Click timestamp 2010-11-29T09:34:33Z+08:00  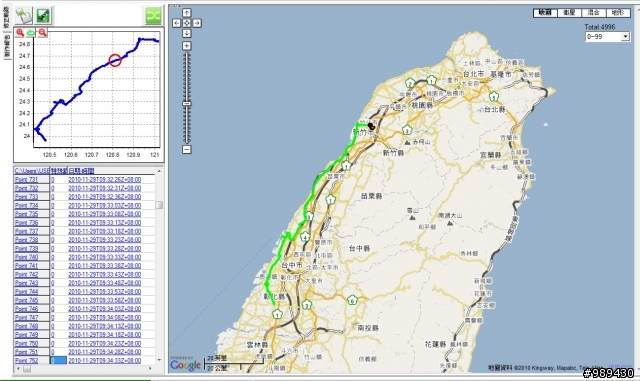coord(104,361)
